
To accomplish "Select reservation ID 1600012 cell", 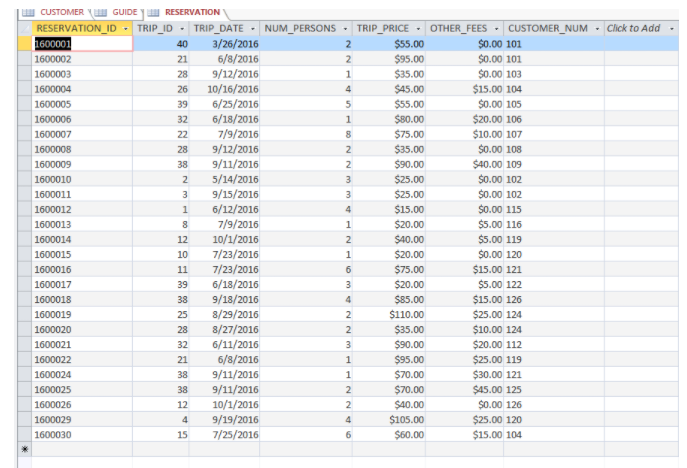I will click(x=82, y=209).
